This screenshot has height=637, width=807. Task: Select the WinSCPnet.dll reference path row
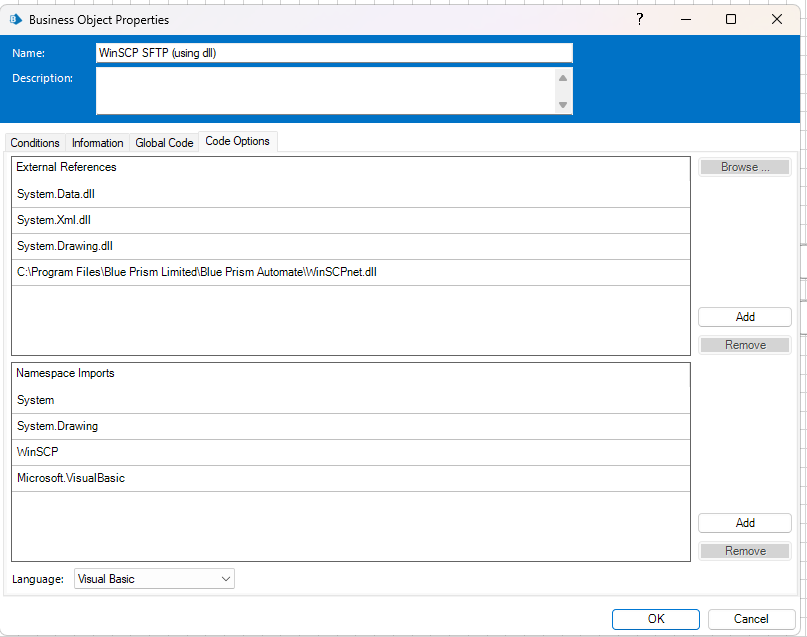[x=350, y=272]
